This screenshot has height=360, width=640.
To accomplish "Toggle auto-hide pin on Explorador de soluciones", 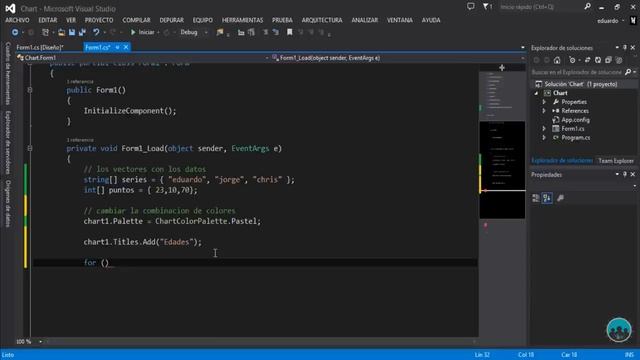I will 625,48.
